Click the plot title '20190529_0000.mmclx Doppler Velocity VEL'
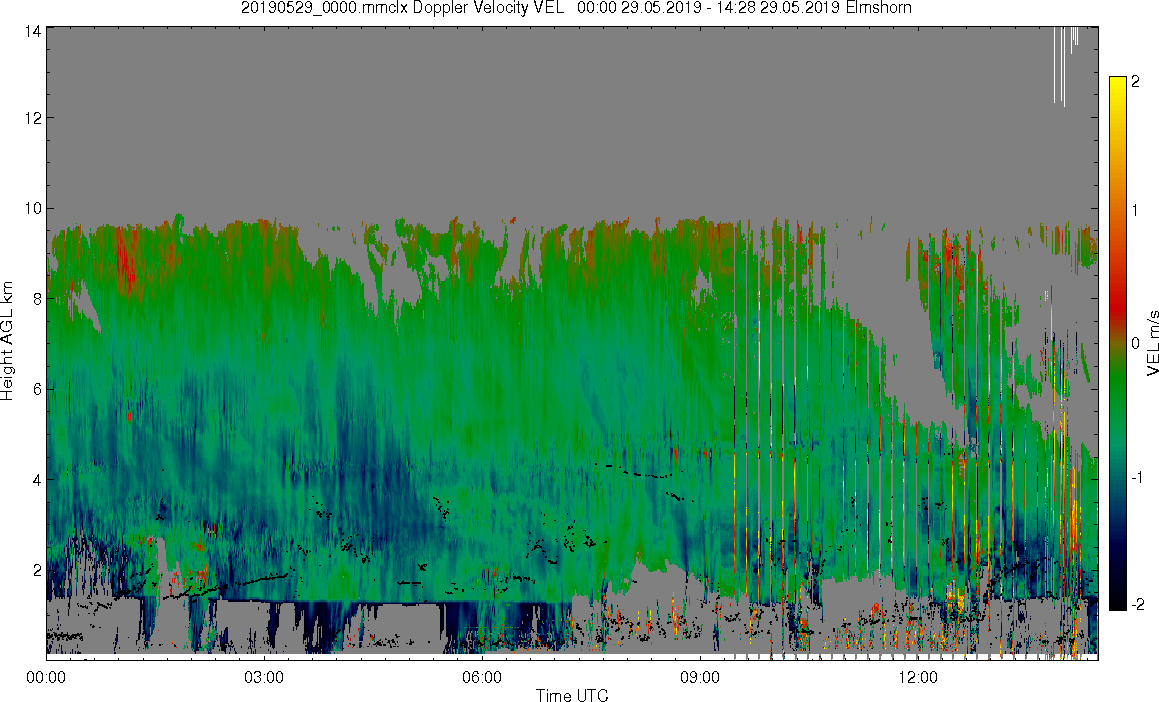1159x702 pixels. pyautogui.click(x=404, y=8)
